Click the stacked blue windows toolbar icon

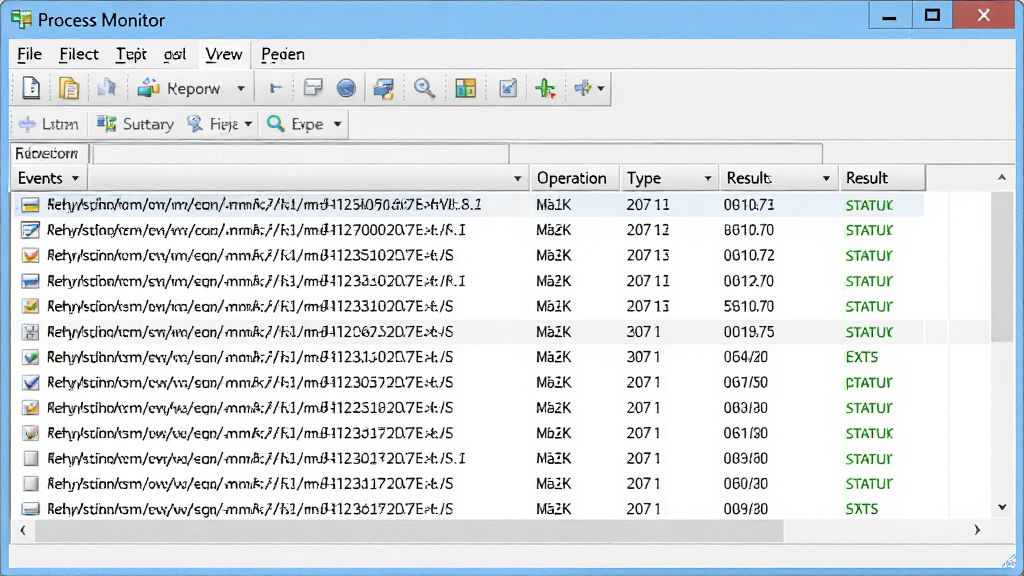384,88
